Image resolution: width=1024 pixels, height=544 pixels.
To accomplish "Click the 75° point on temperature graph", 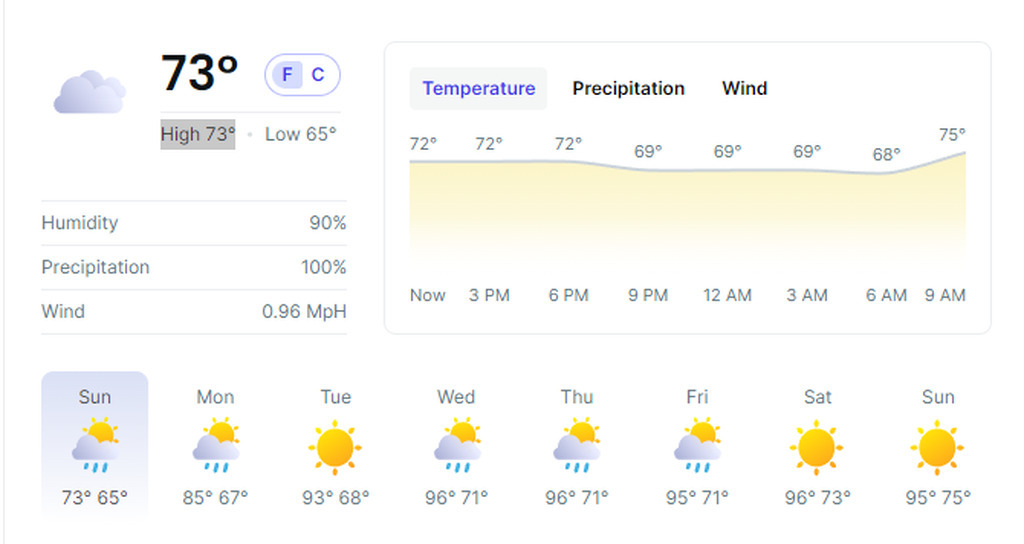I will pyautogui.click(x=952, y=135).
